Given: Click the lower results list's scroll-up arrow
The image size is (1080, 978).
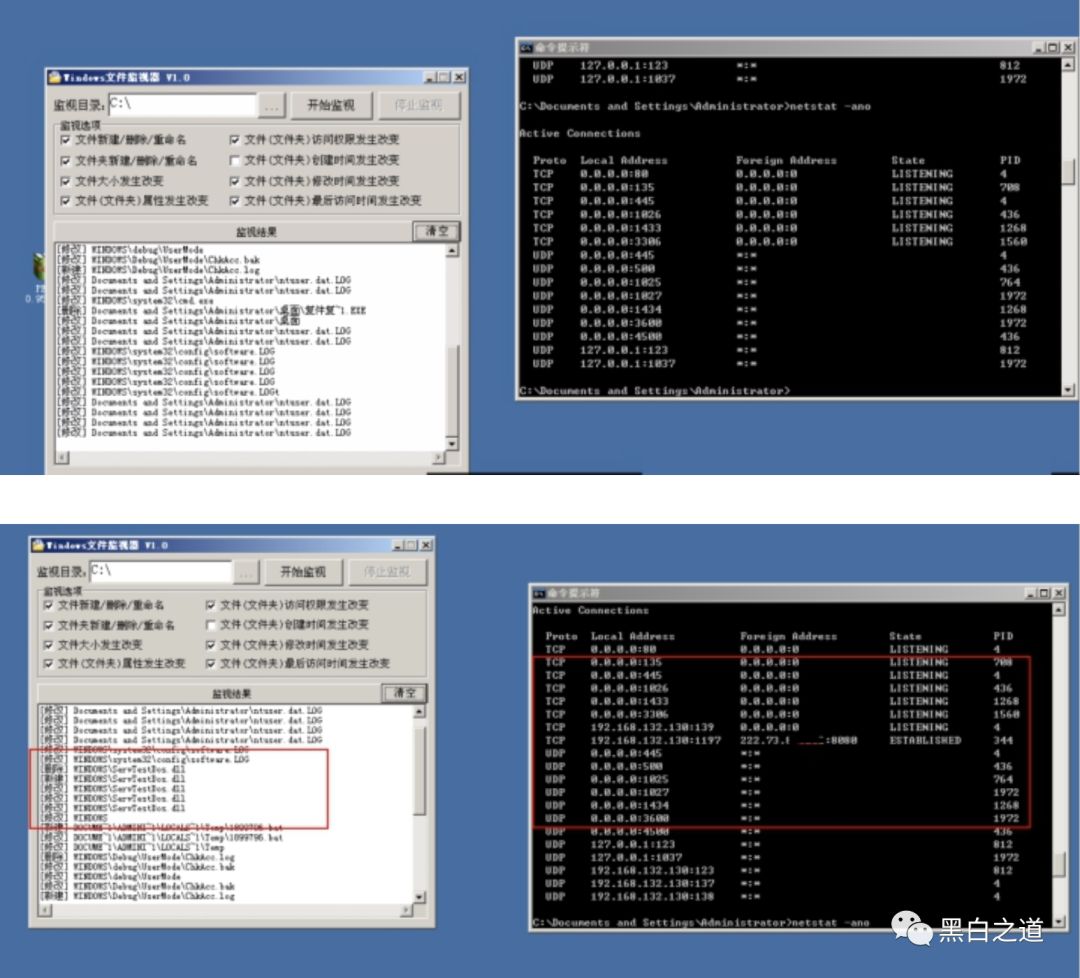Looking at the screenshot, I should tap(419, 711).
